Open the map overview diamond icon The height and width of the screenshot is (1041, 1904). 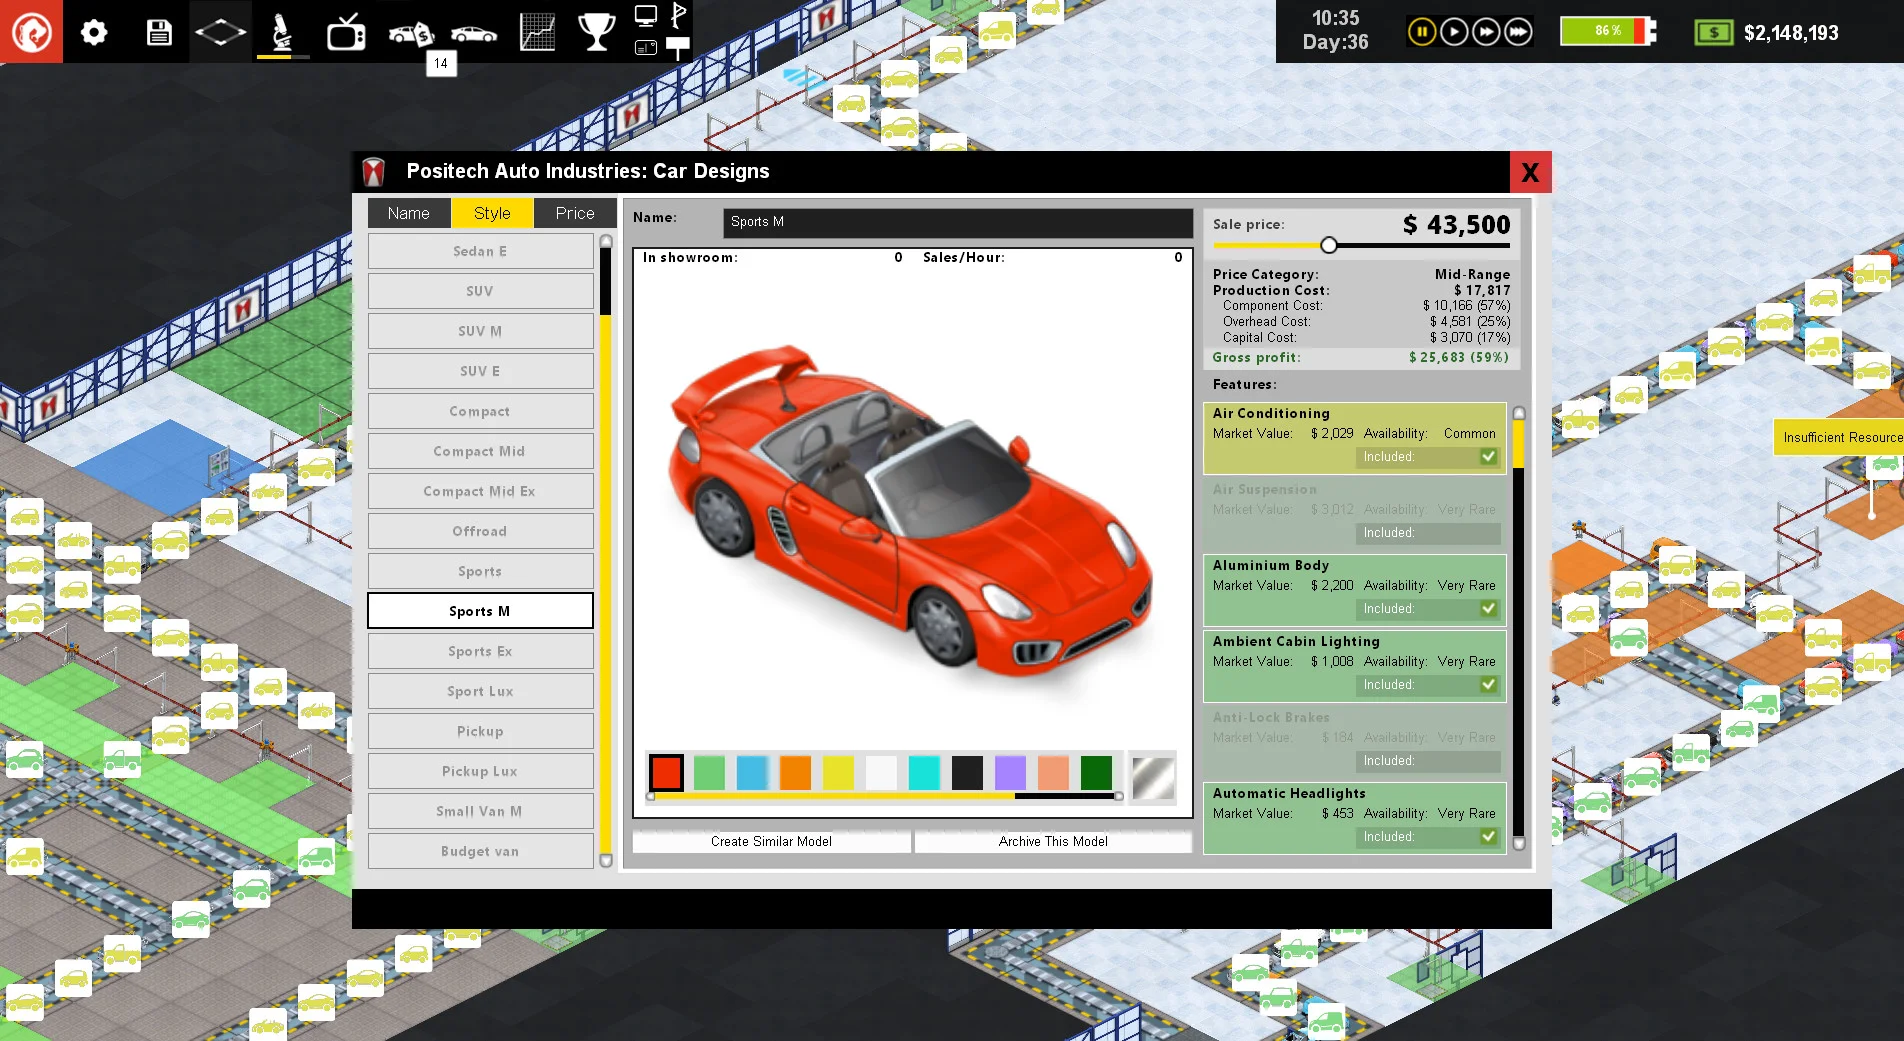pos(220,31)
